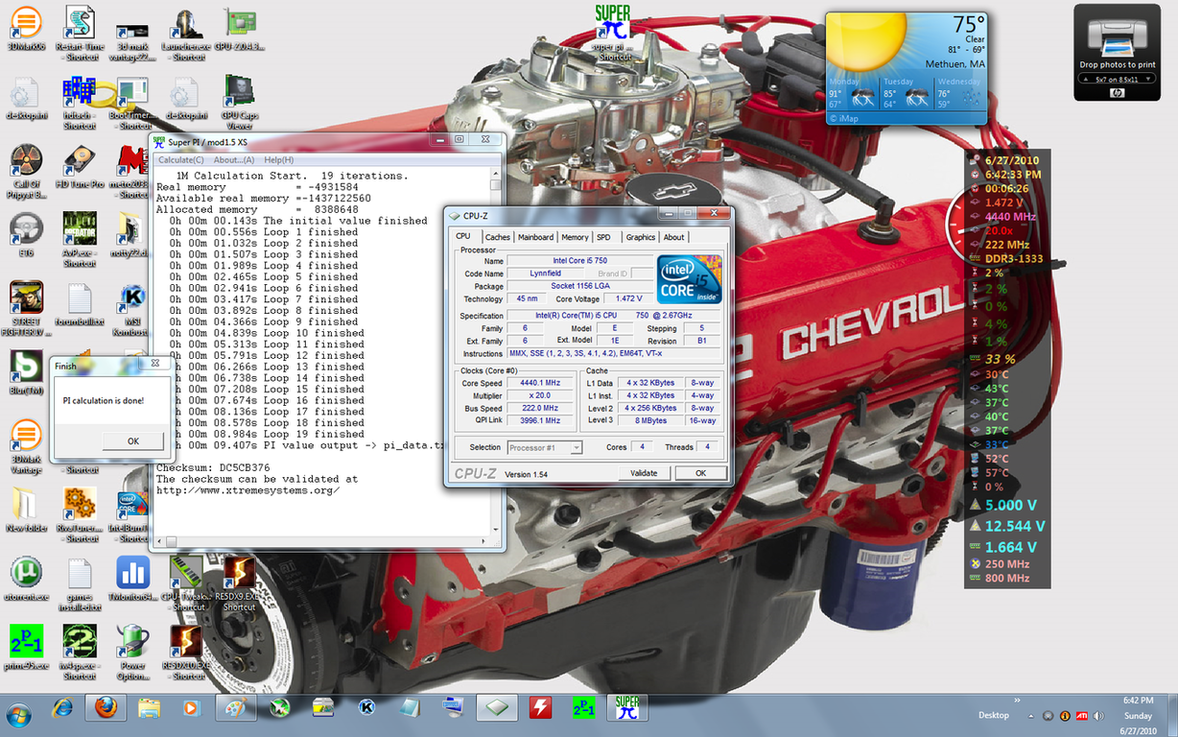Open Windows Explorer folder in taskbar
1178x737 pixels.
(149, 708)
